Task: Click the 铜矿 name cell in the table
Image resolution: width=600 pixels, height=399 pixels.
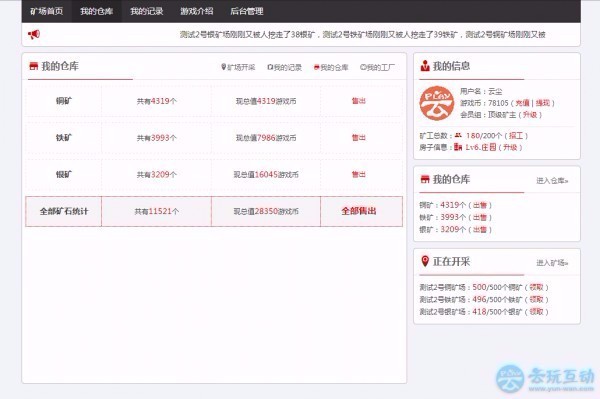Action: click(x=64, y=101)
